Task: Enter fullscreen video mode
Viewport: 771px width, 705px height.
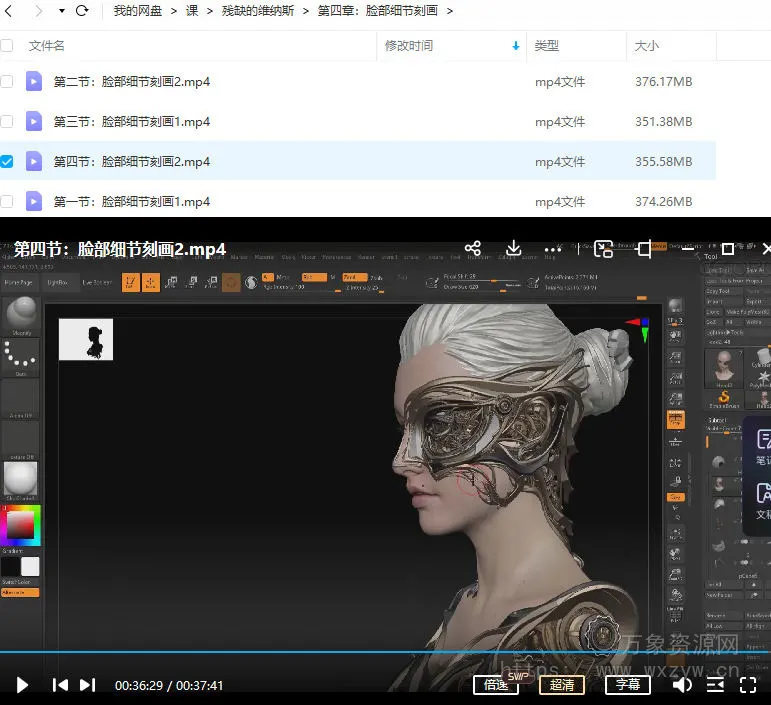Action: (x=747, y=685)
